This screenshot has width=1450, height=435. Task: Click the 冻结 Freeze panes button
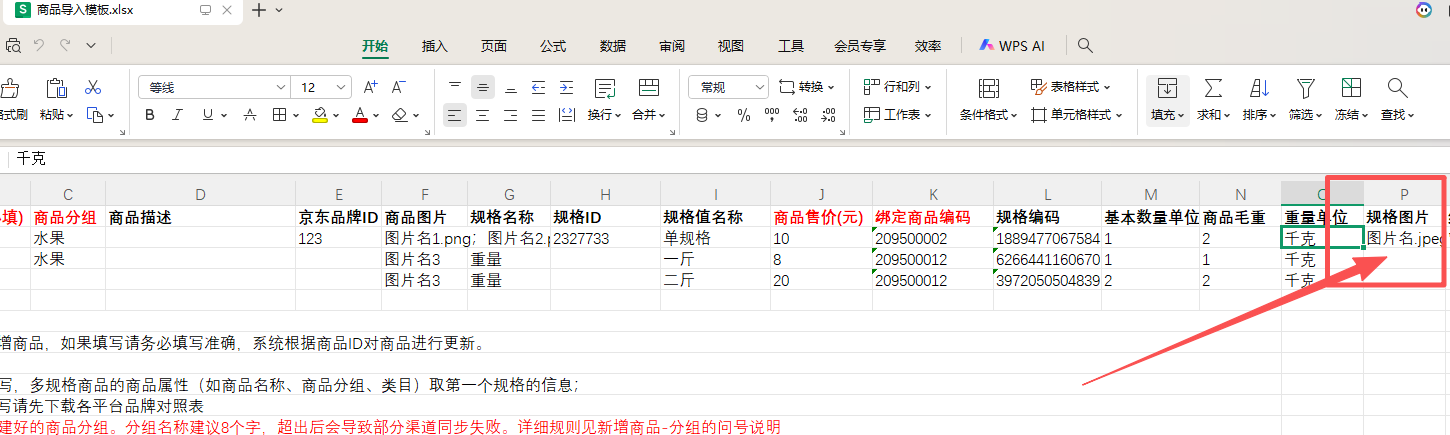[1352, 99]
